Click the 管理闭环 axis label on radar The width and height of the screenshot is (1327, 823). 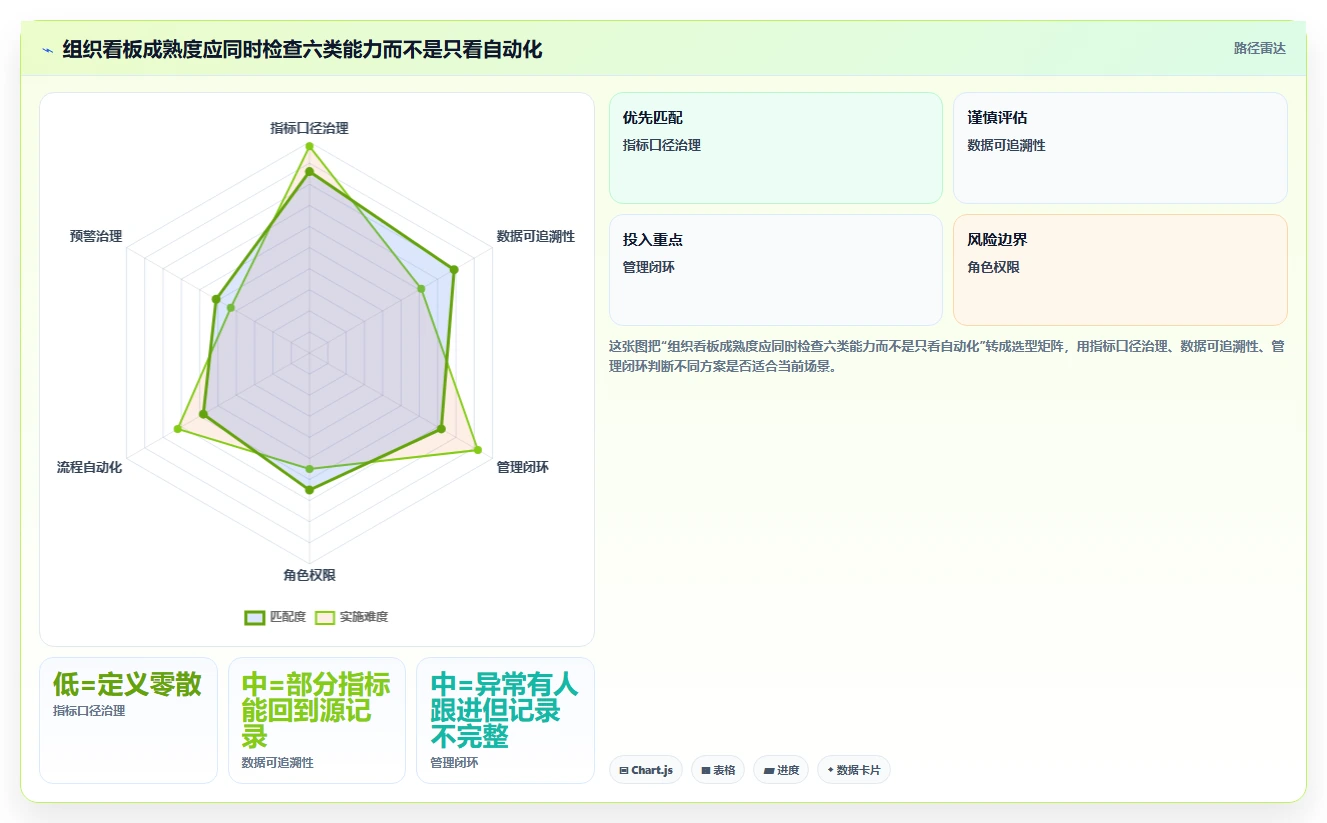tap(522, 467)
